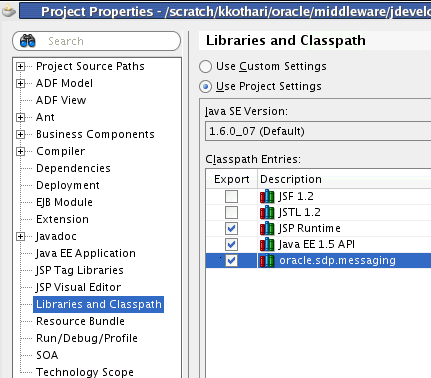Click the JDeveloper title bar app icon

(x=8, y=11)
